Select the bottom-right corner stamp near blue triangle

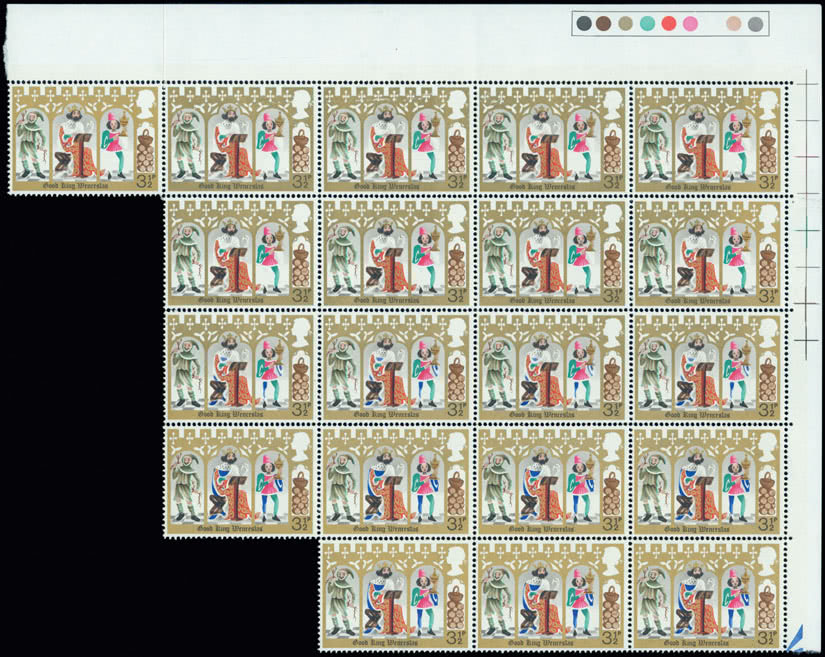point(710,596)
